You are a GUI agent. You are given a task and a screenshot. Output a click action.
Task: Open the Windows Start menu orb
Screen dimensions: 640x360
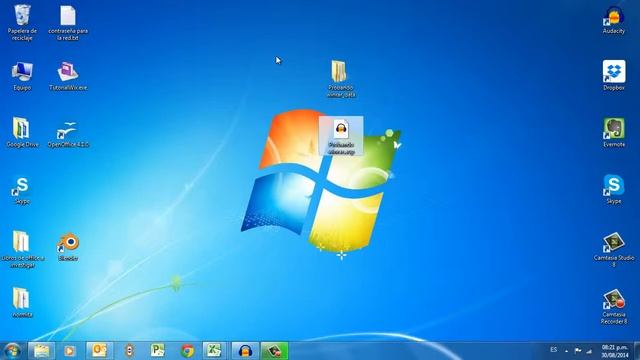12,351
